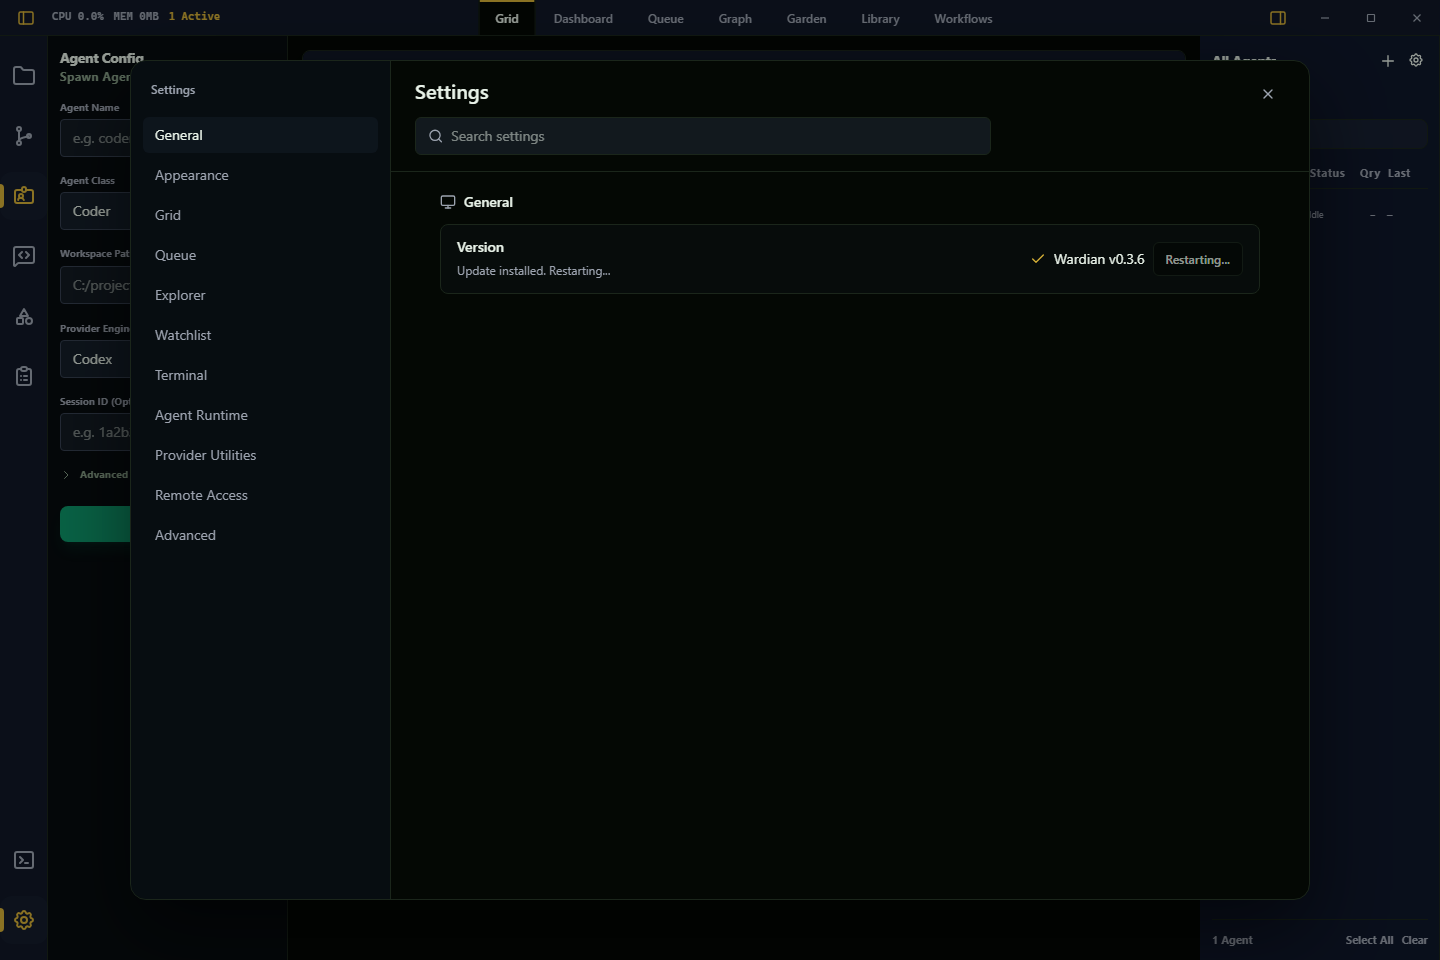Open Explorer settings category
The width and height of the screenshot is (1440, 960).
pyautogui.click(x=260, y=295)
